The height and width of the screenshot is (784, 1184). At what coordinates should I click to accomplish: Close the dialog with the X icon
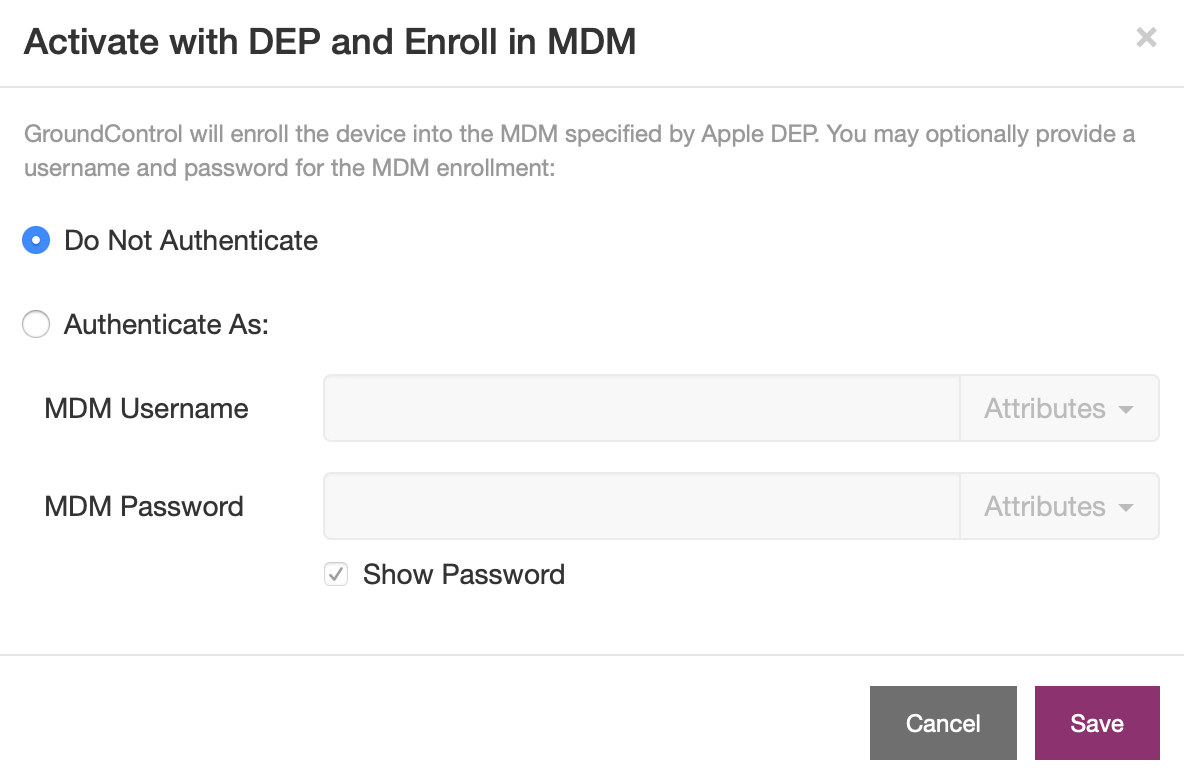(1146, 37)
